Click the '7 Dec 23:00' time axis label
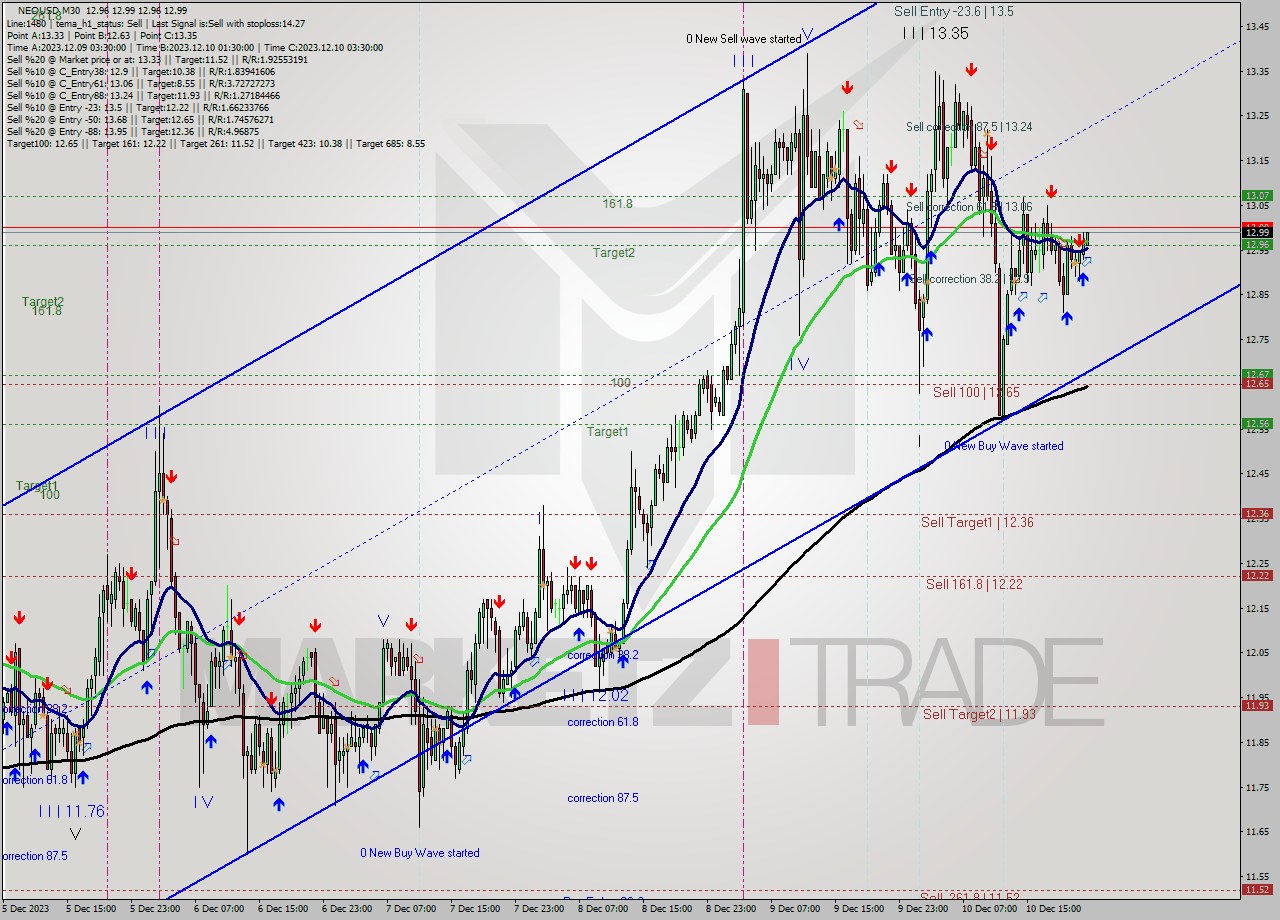Image resolution: width=1280 pixels, height=920 pixels. (x=540, y=909)
